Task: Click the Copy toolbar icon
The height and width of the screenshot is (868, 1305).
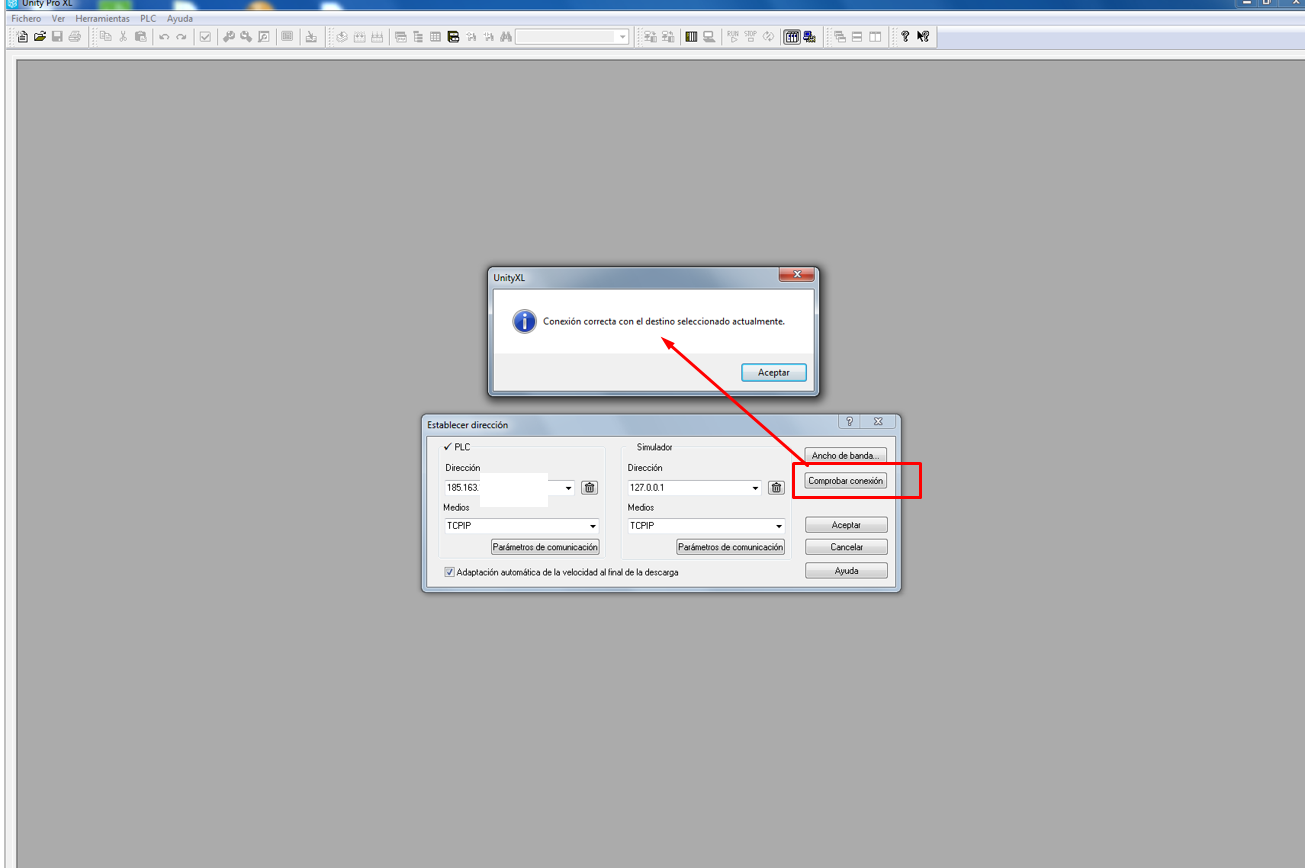Action: coord(105,37)
